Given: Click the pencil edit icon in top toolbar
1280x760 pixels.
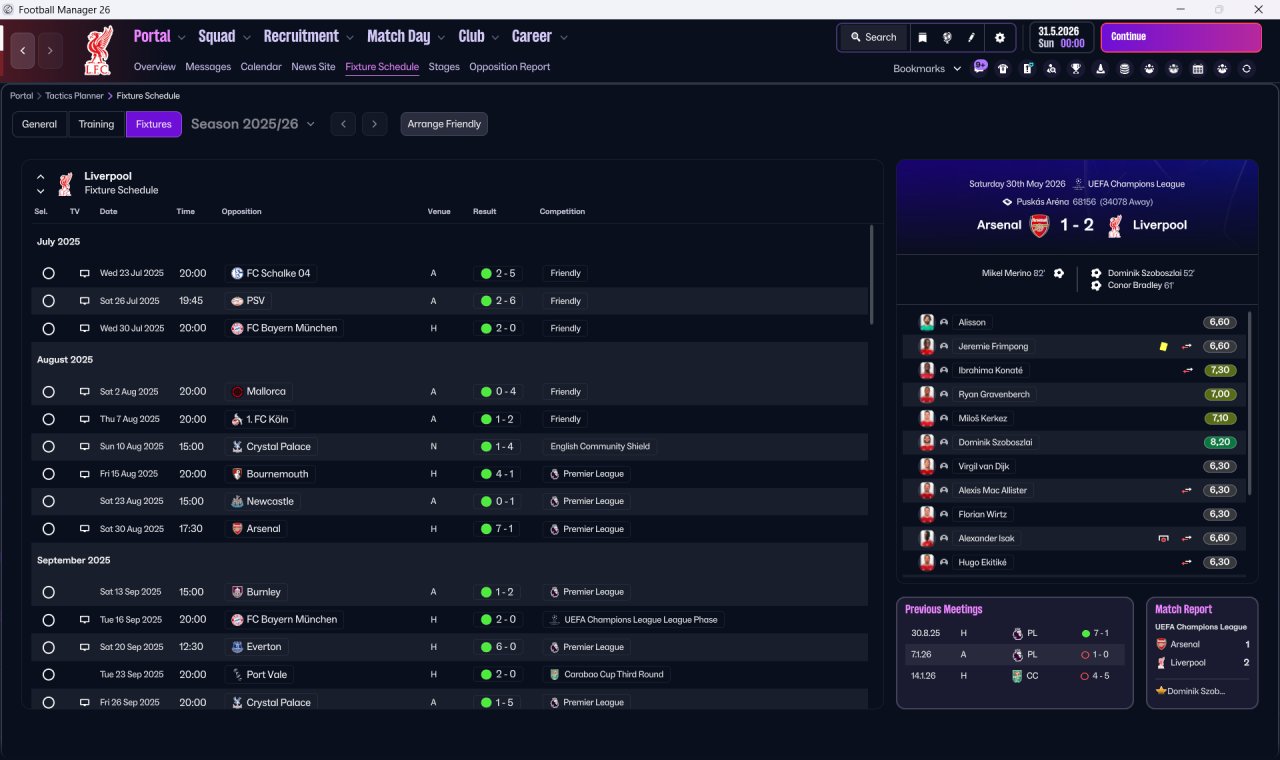Looking at the screenshot, I should (971, 37).
